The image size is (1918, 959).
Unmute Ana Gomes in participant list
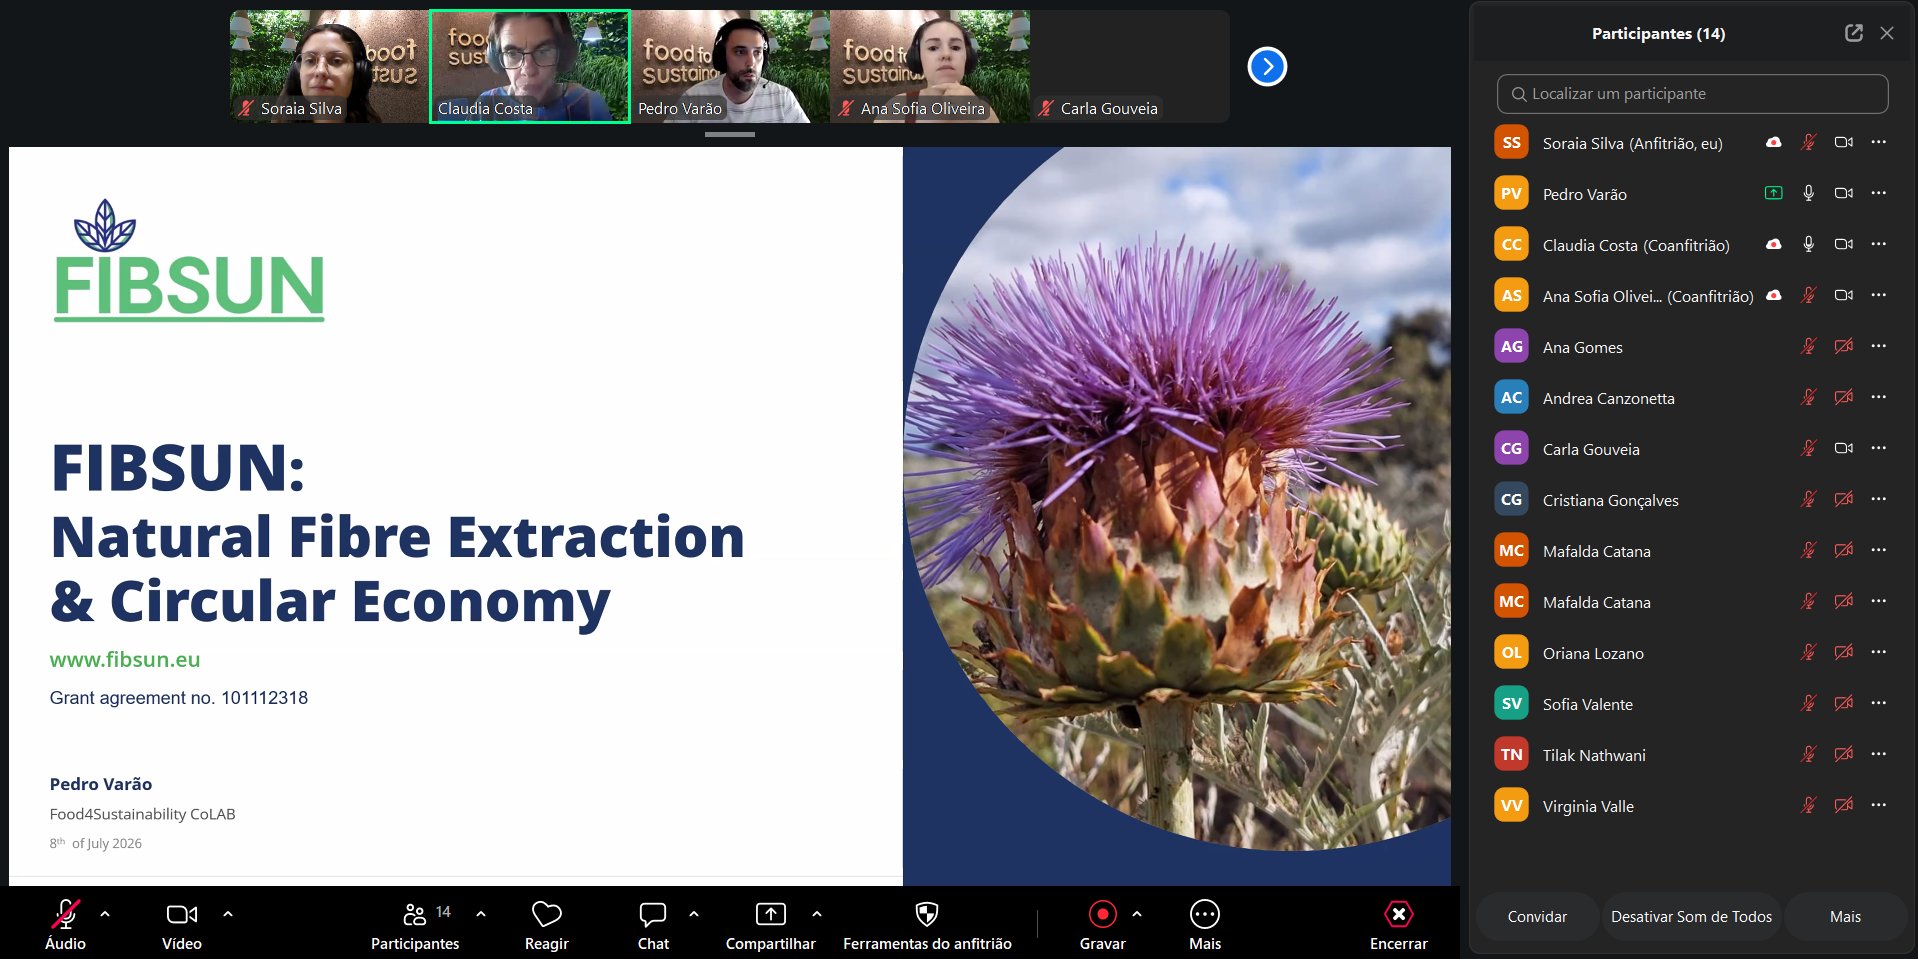pos(1808,347)
